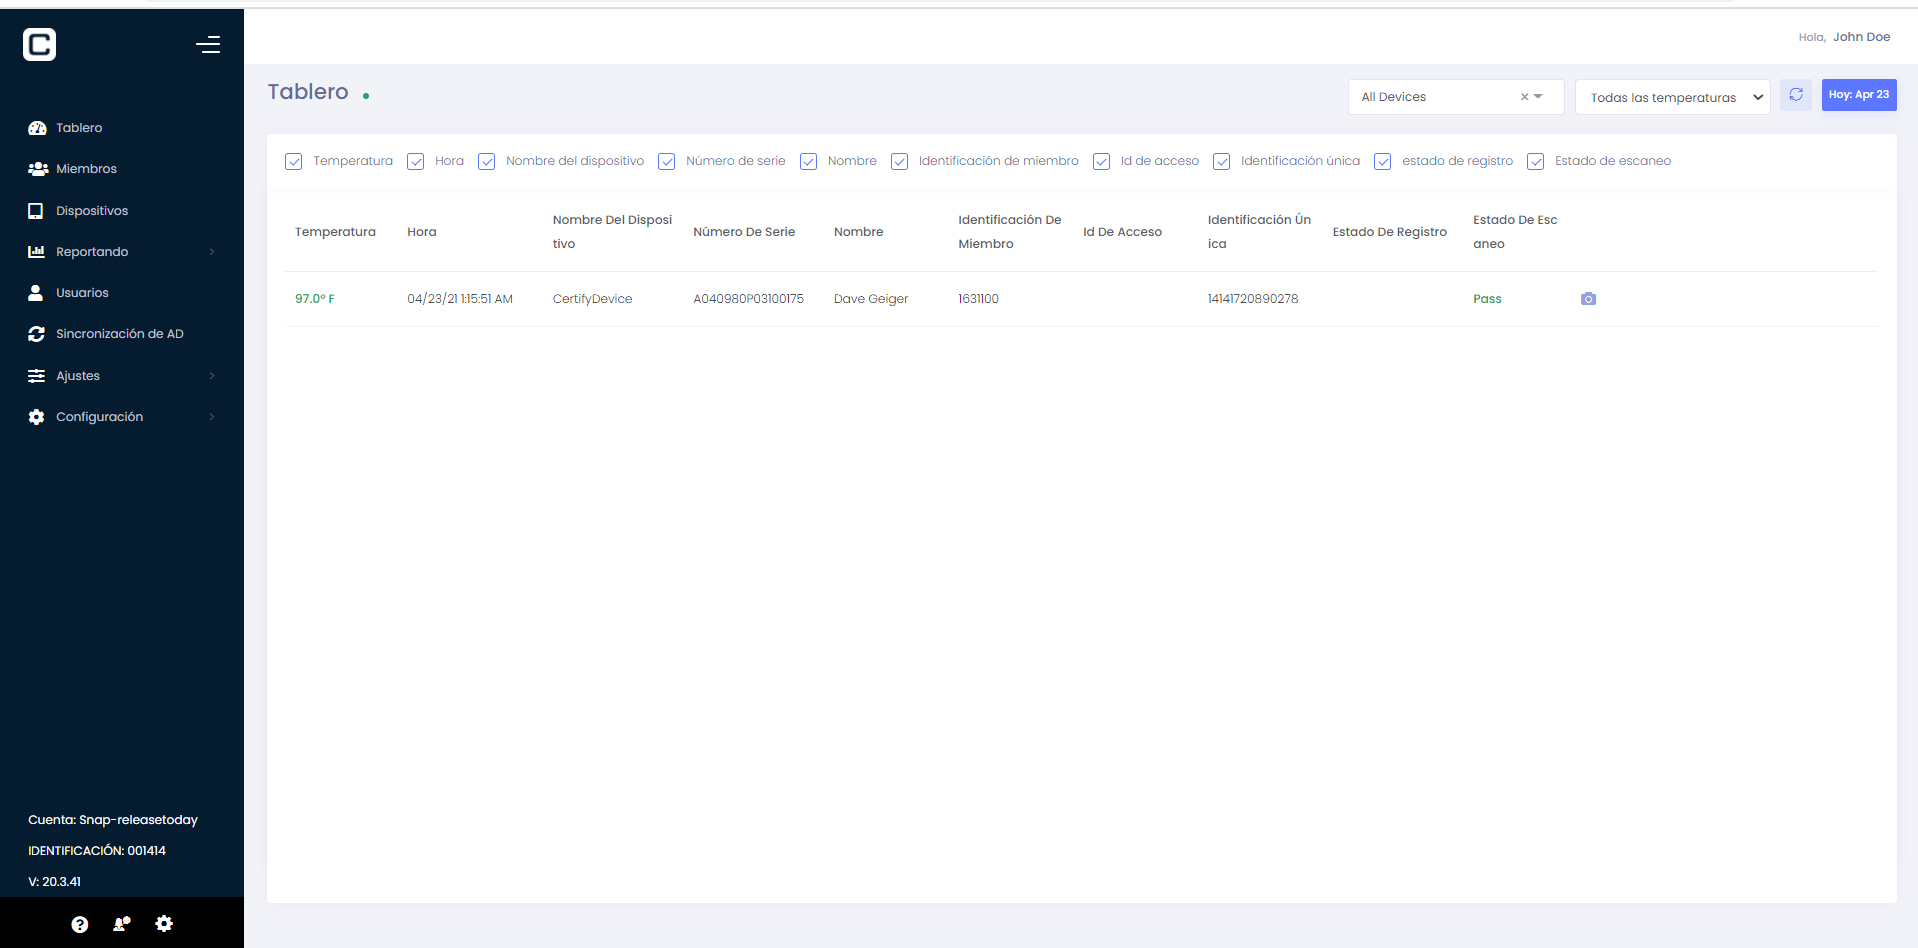Open the Tablero menu item

point(79,128)
